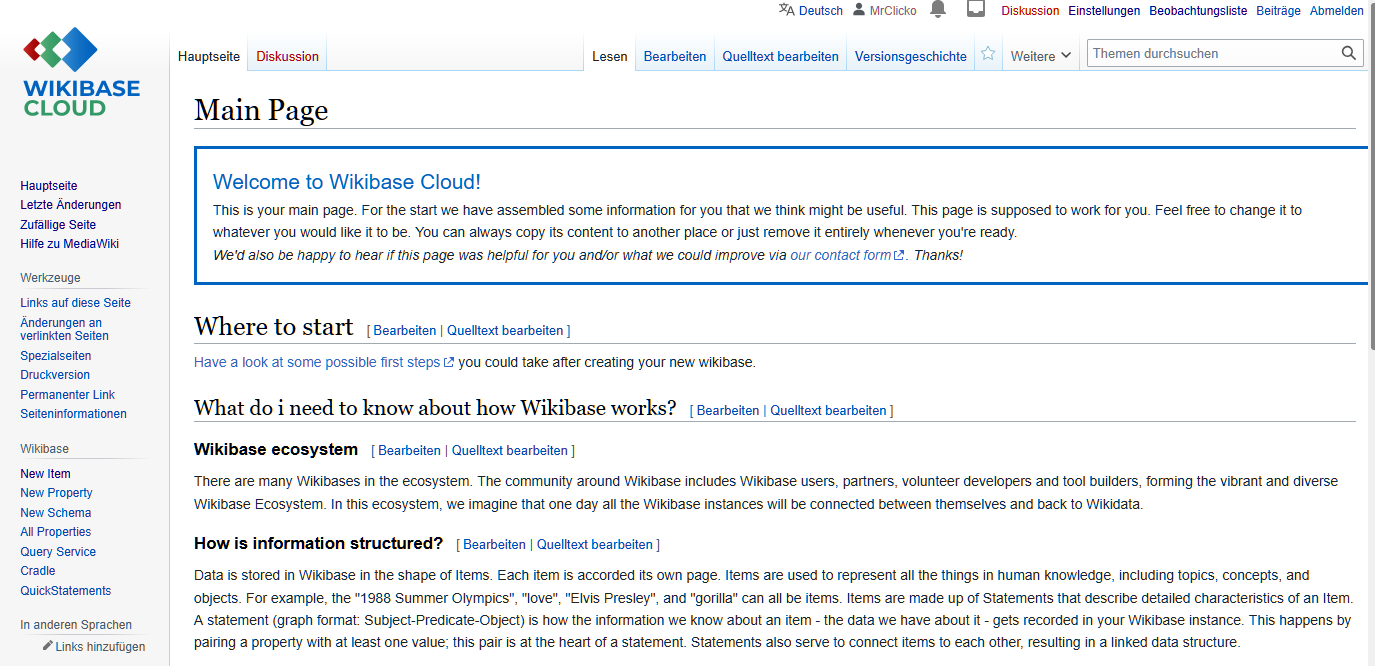Open the Query Service link
Viewport: 1375px width, 666px height.
pyautogui.click(x=58, y=552)
